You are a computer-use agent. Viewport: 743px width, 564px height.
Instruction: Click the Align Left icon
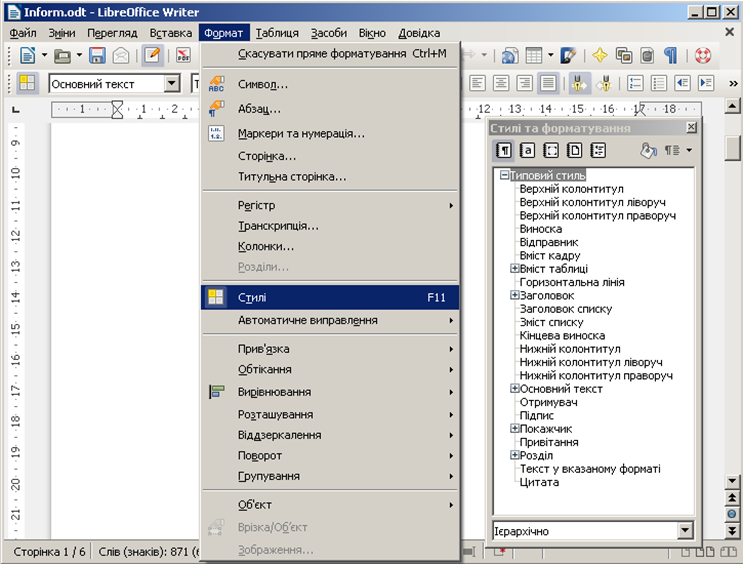477,83
